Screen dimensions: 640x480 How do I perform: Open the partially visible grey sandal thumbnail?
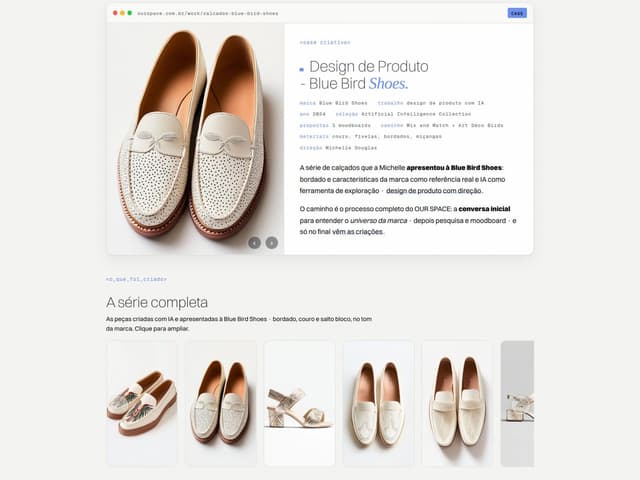pyautogui.click(x=518, y=403)
